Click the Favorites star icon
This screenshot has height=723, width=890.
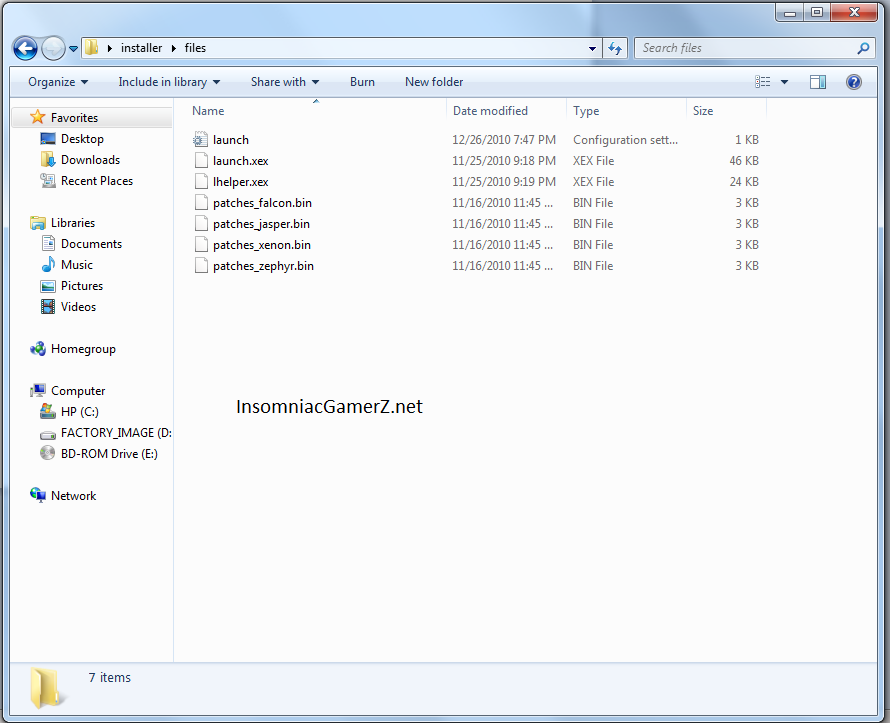click(x=37, y=117)
